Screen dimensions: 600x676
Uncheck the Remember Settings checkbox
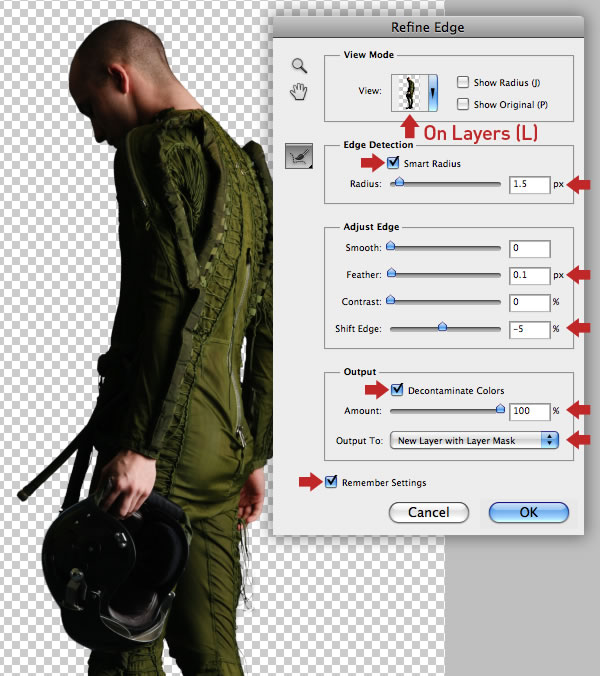tap(331, 482)
